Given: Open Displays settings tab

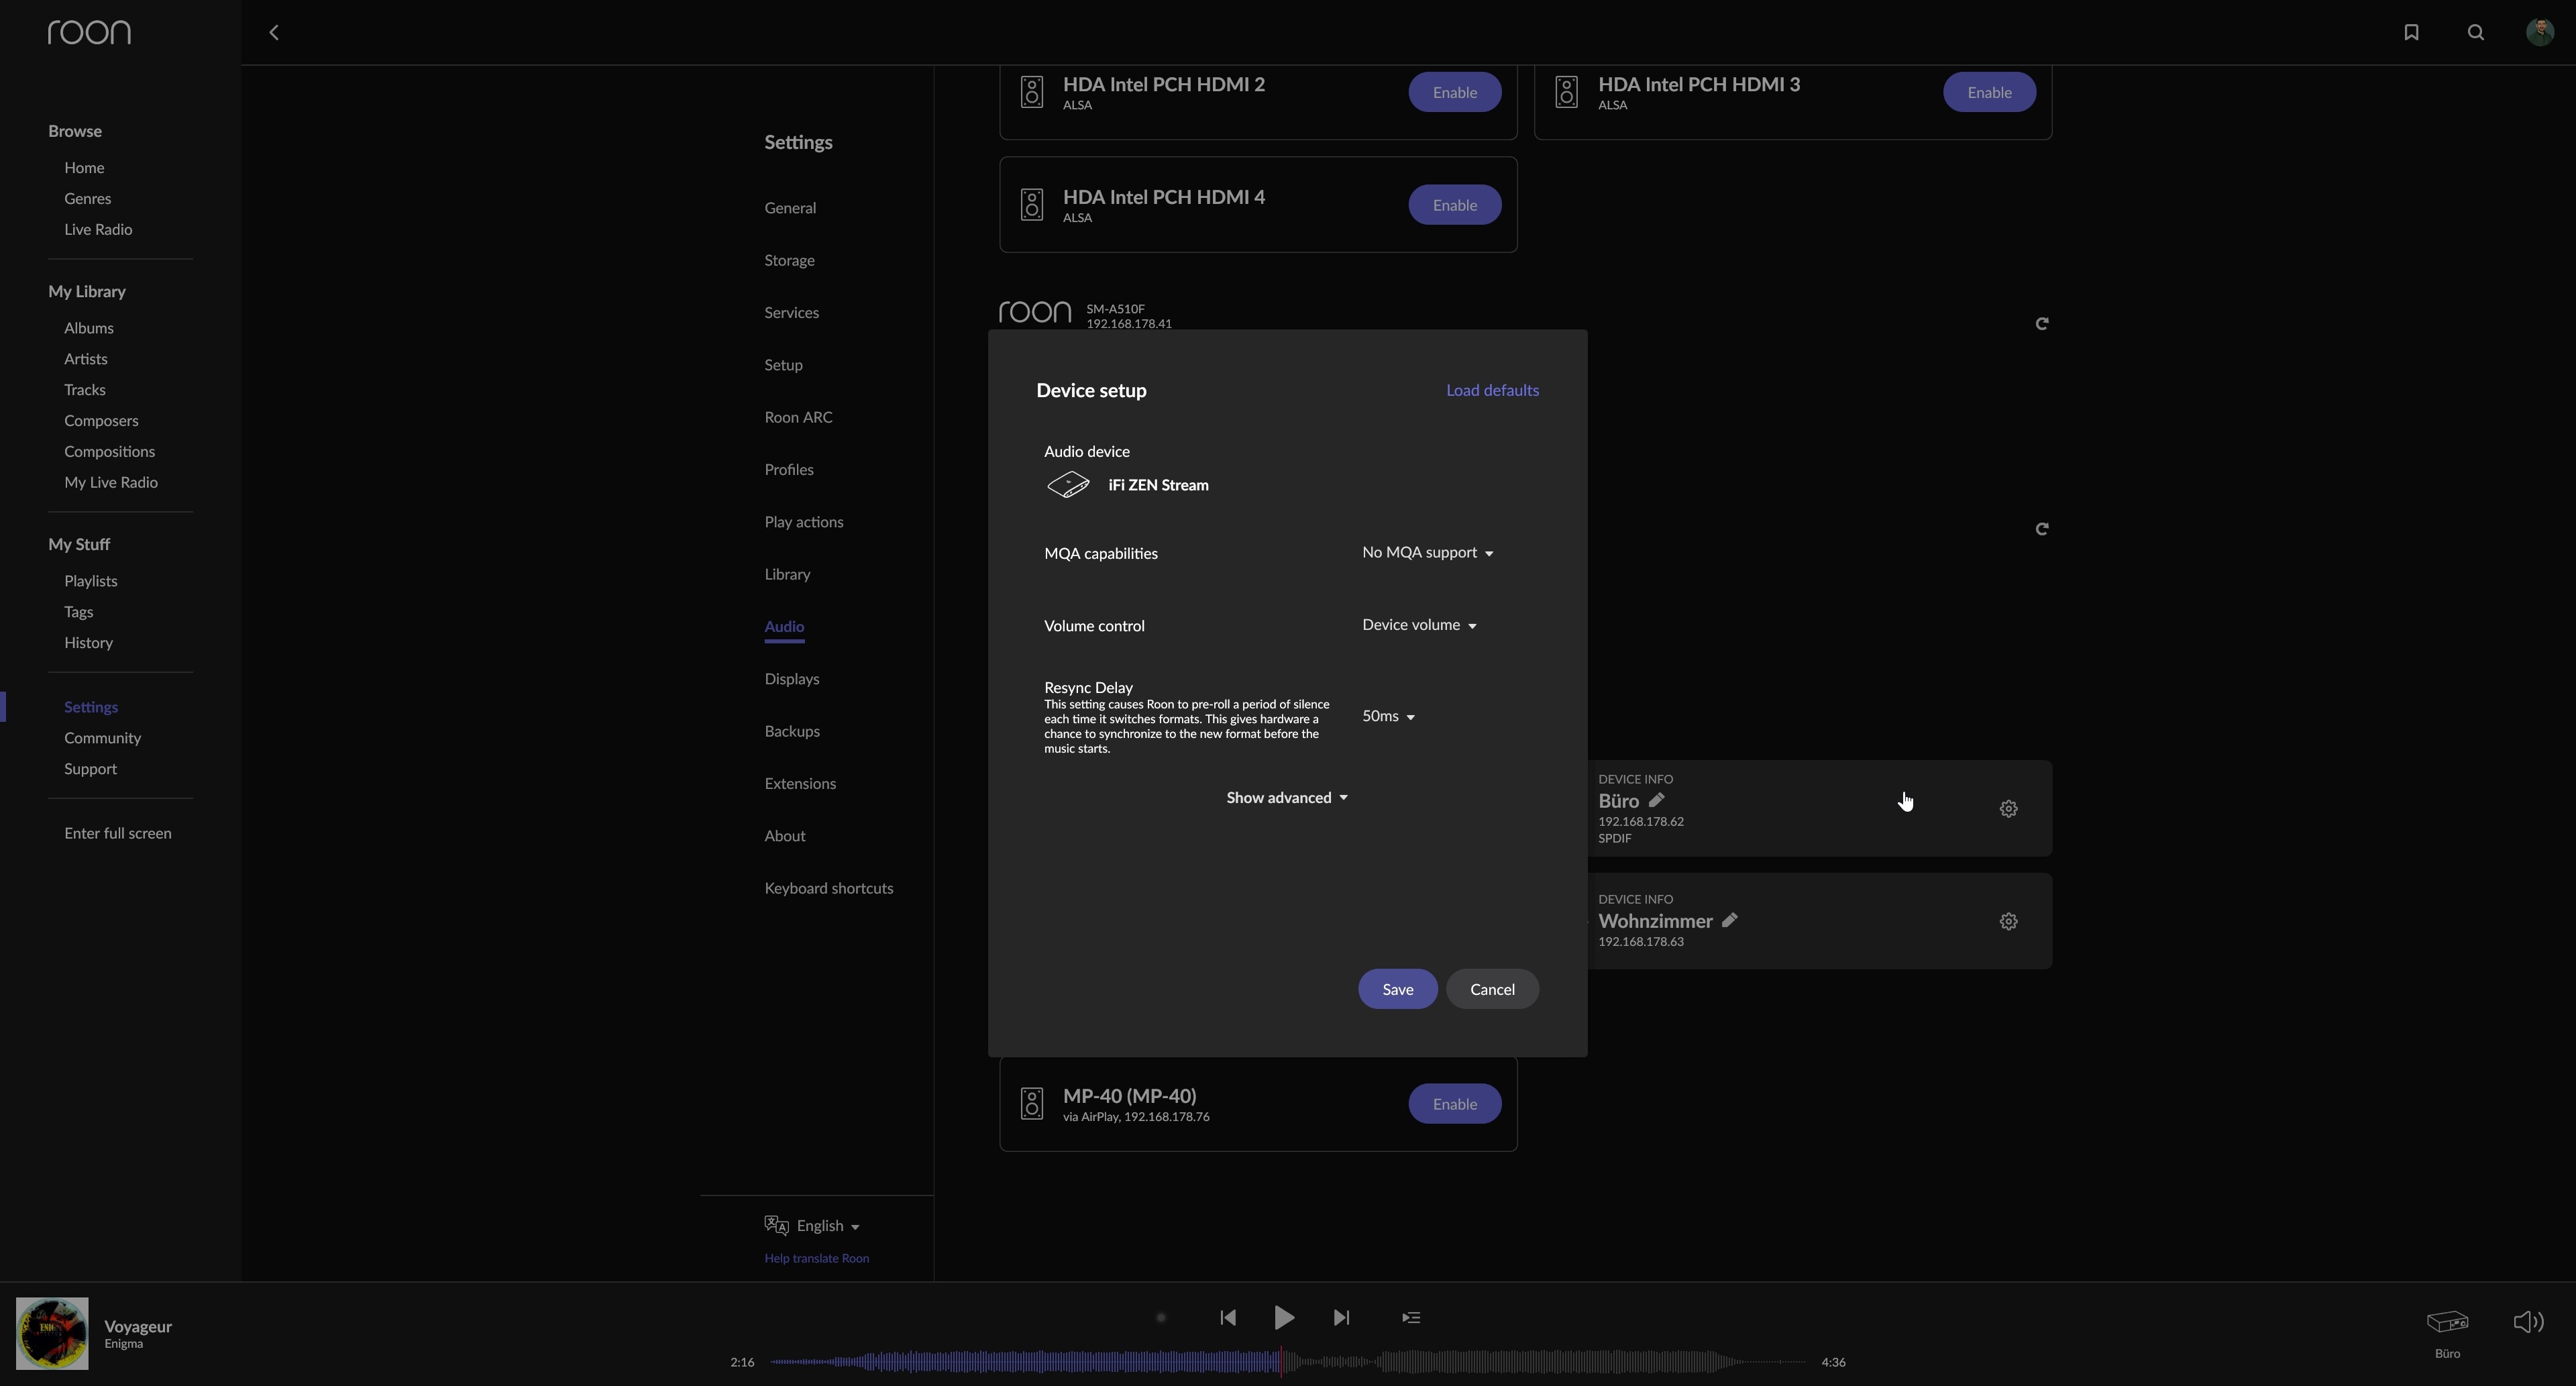Looking at the screenshot, I should (x=791, y=679).
